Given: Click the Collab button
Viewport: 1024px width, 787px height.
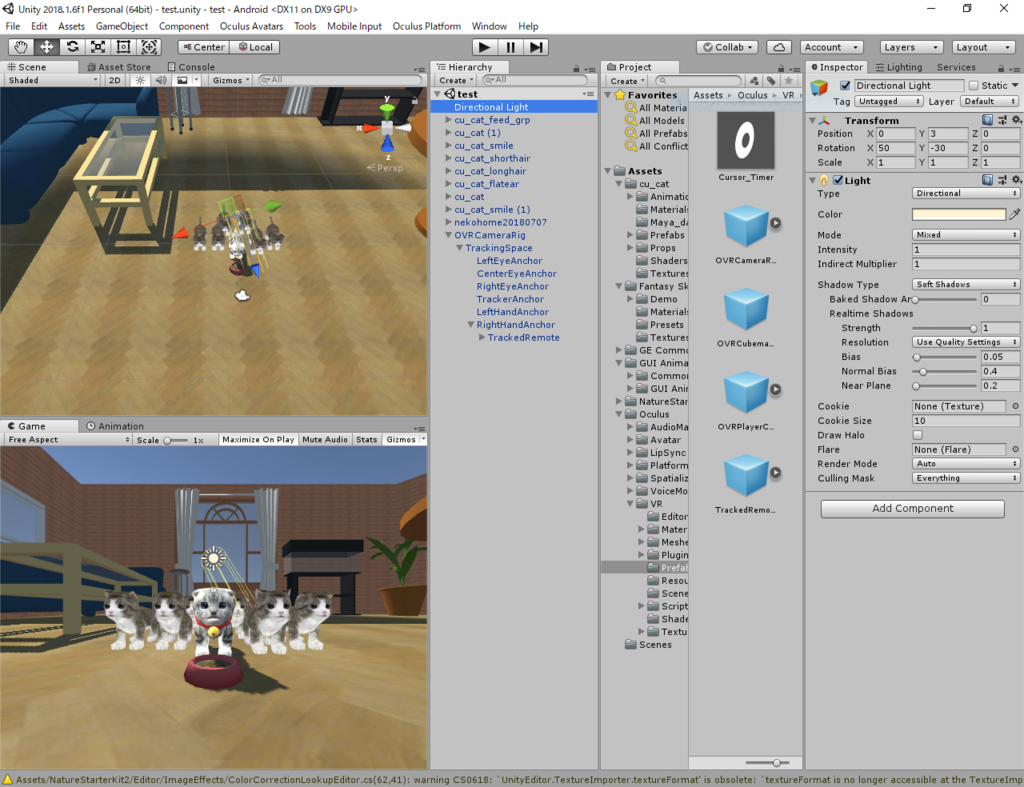Looking at the screenshot, I should tap(728, 47).
